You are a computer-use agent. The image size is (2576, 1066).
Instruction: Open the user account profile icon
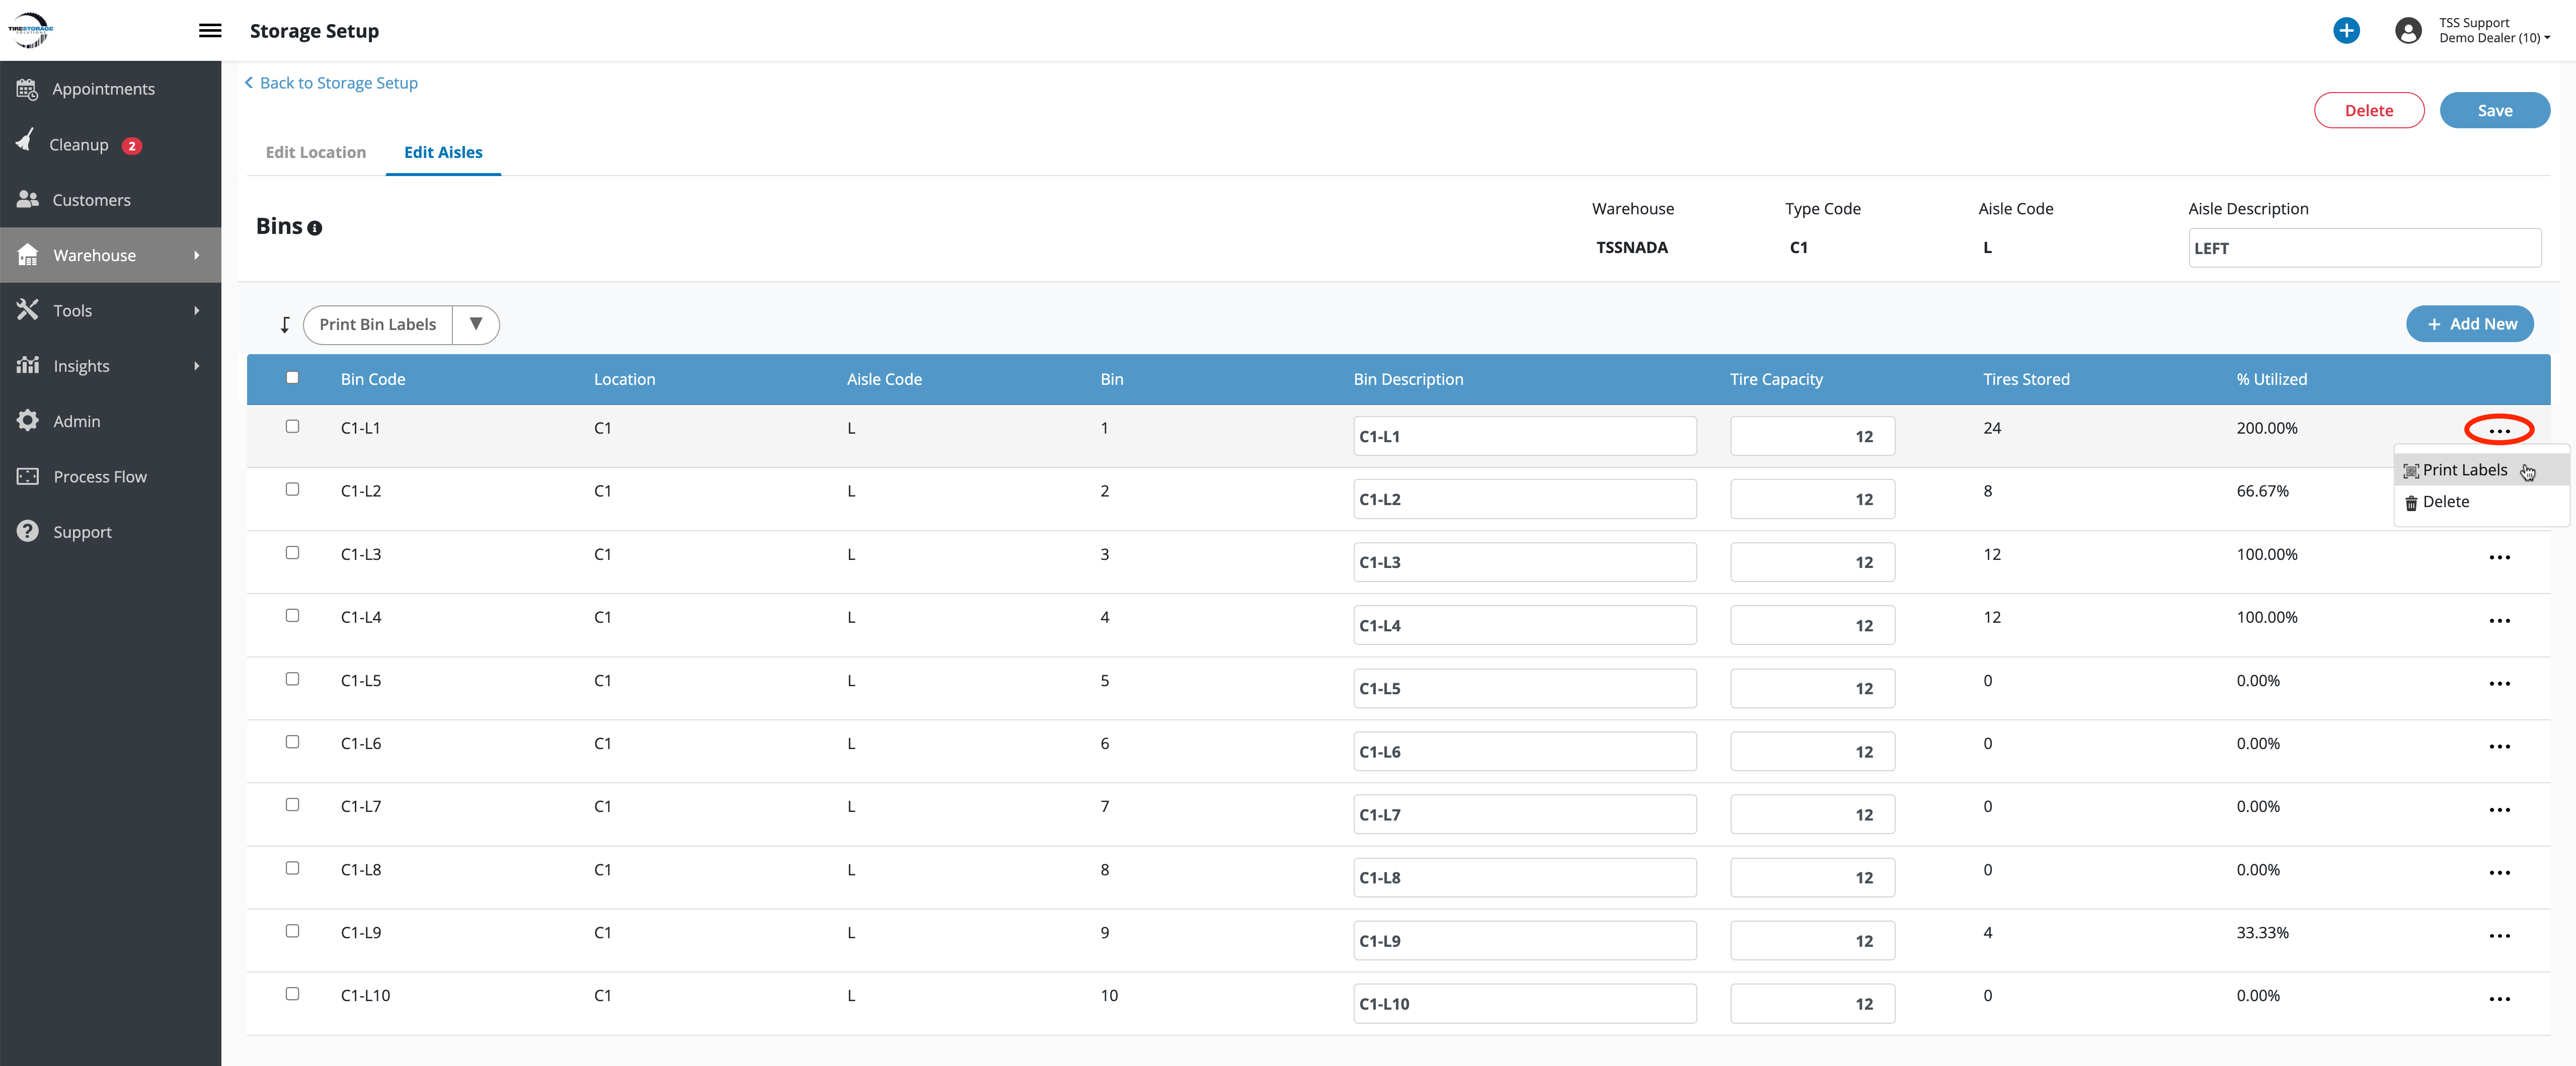tap(2408, 31)
